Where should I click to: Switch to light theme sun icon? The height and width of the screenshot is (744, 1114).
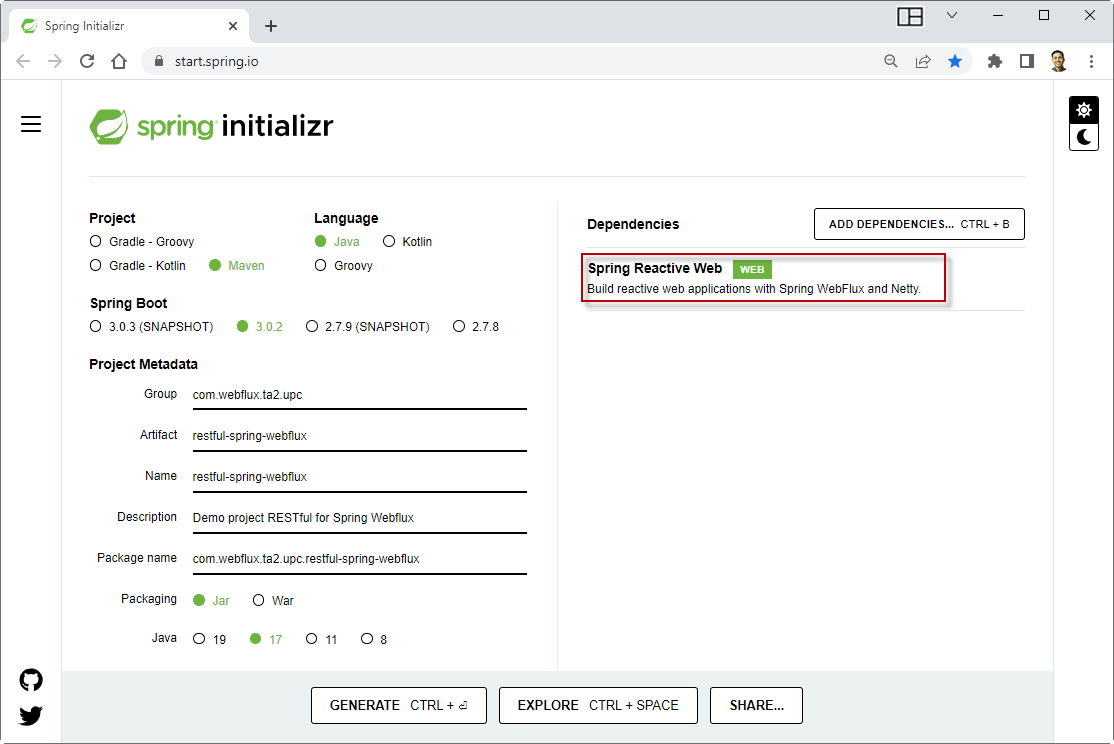[1083, 110]
